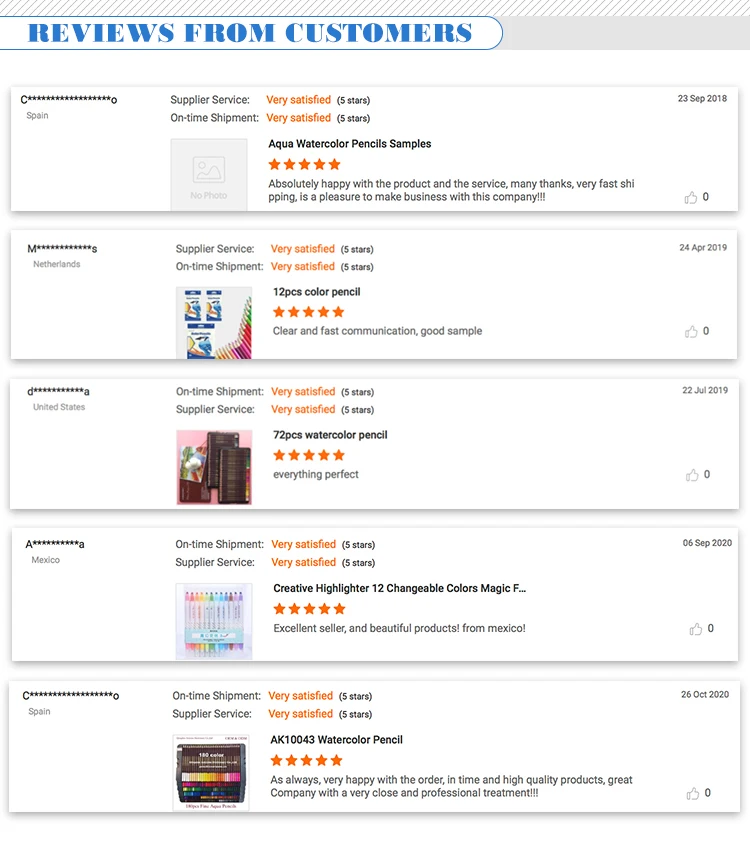Open AK10043 Watercolor Pencil product image
The height and width of the screenshot is (842, 750).
point(211,773)
